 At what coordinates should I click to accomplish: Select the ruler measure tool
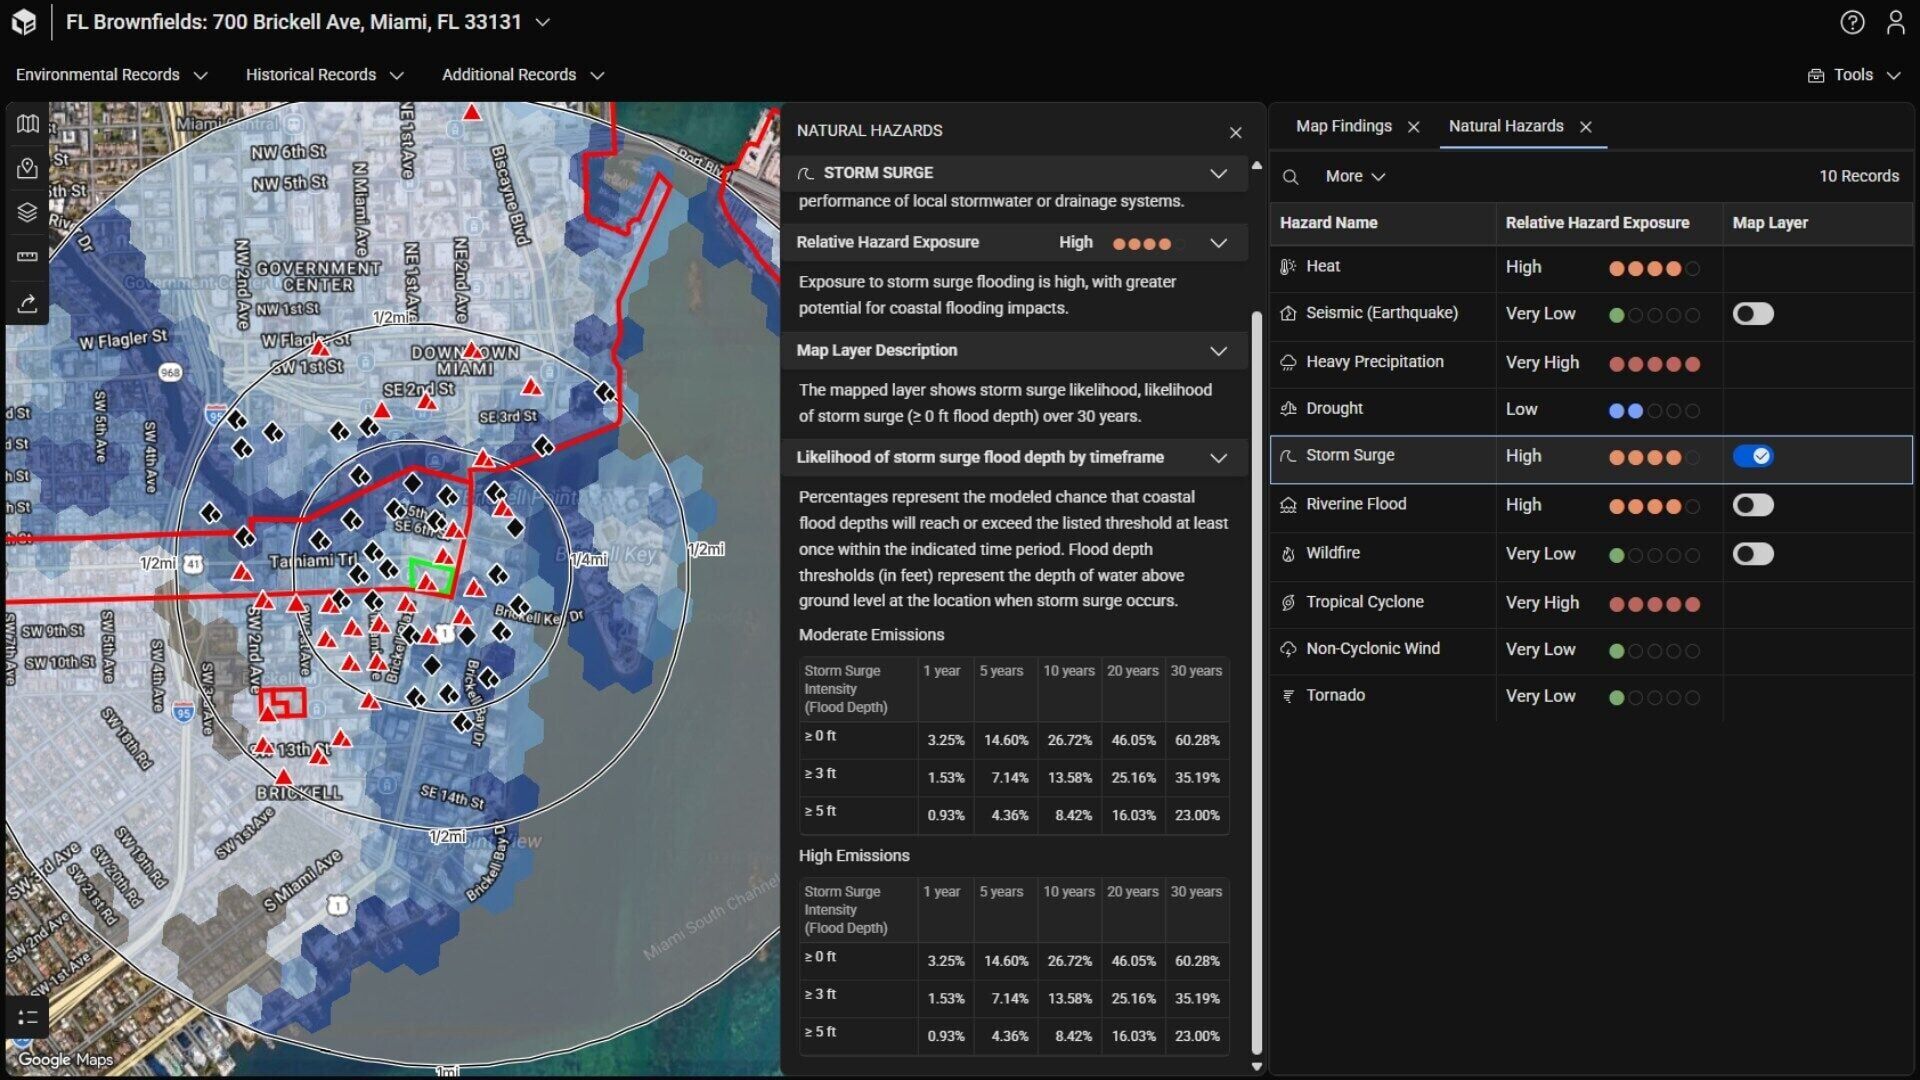(x=27, y=257)
